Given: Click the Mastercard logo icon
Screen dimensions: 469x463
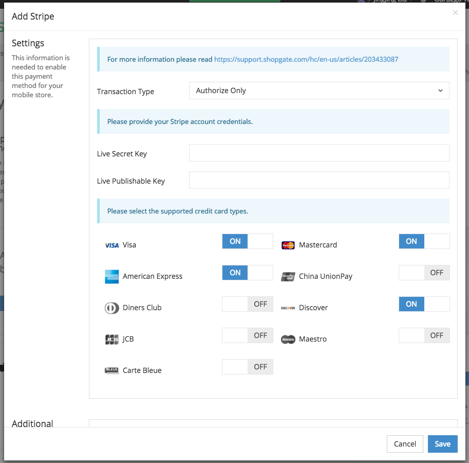Looking at the screenshot, I should [x=288, y=245].
